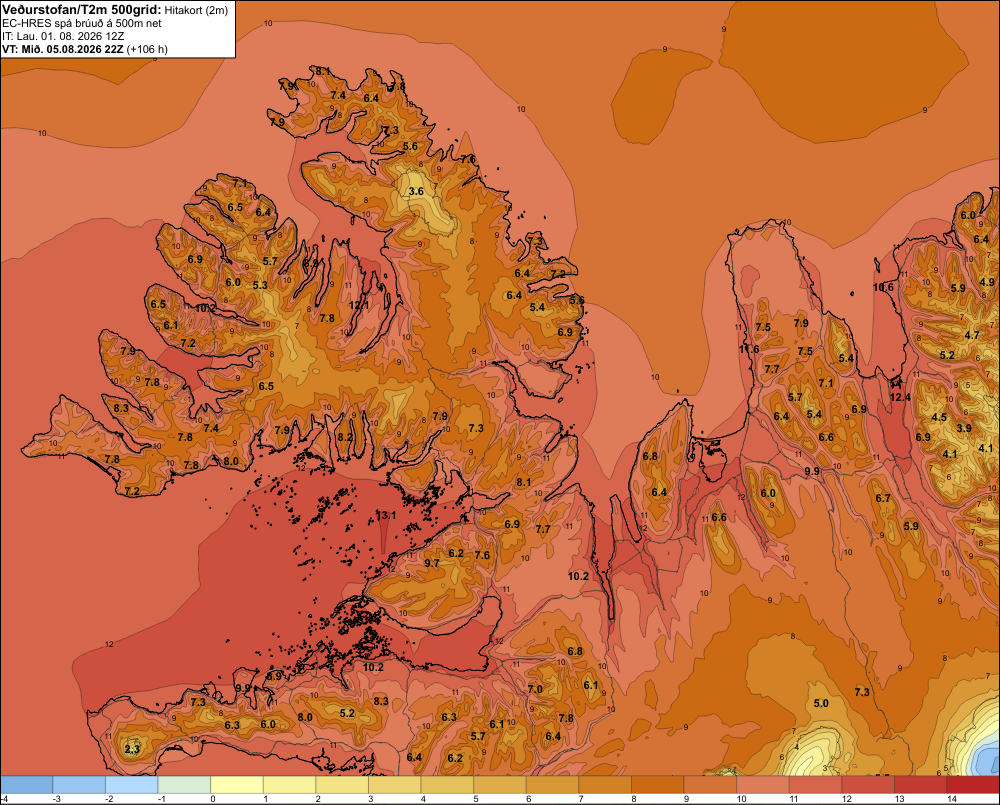Pick the legend color between -2 and -1
This screenshot has width=1000, height=805.
(131, 785)
